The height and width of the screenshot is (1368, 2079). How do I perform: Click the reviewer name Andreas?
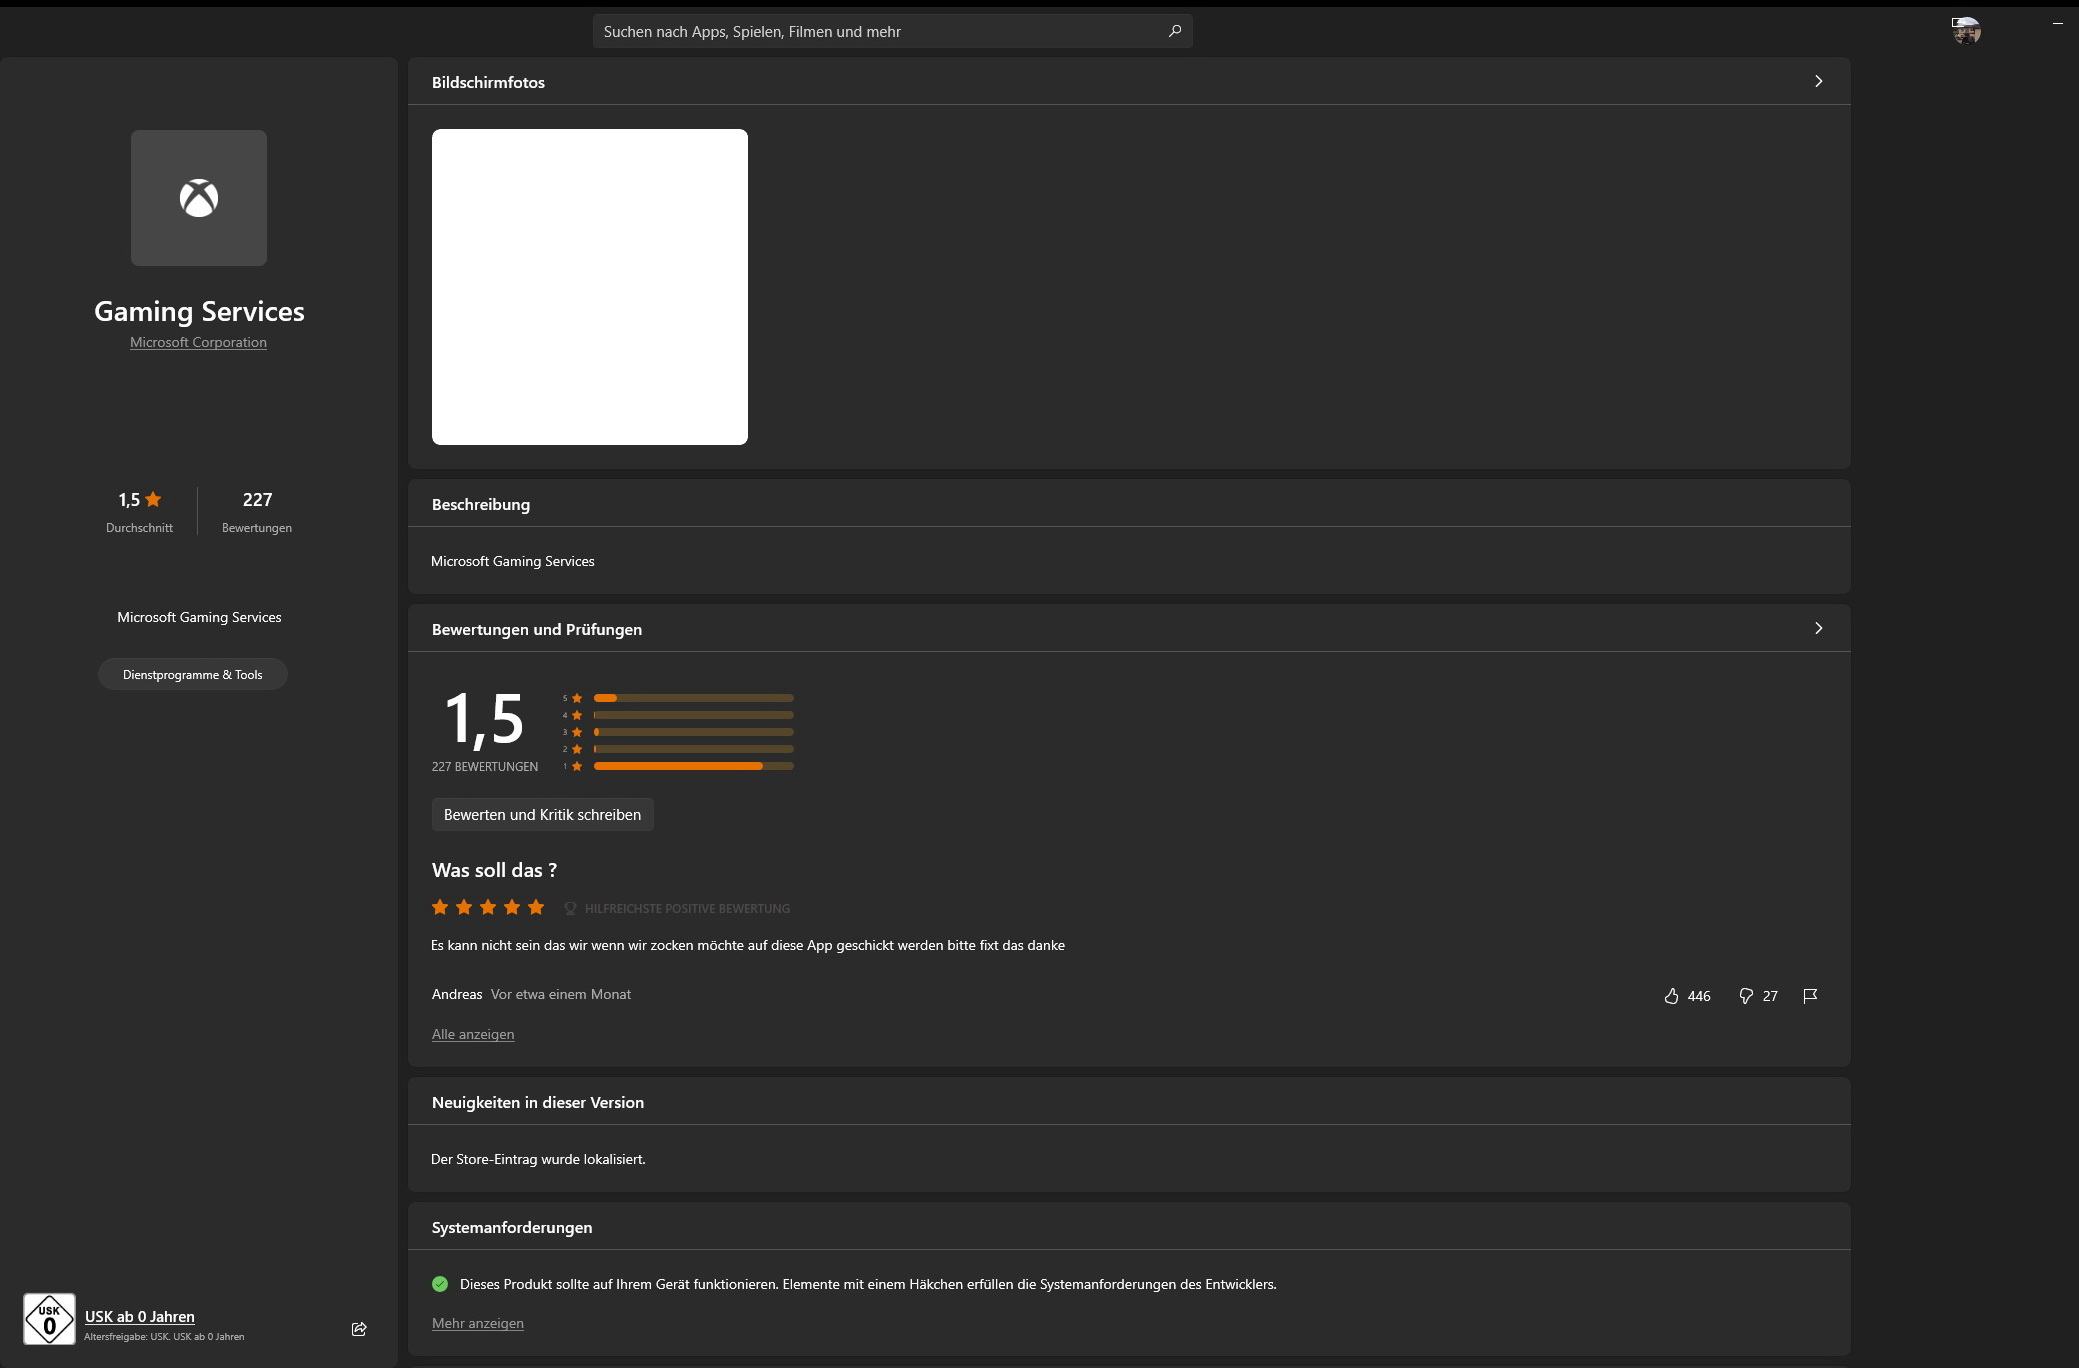pos(457,994)
